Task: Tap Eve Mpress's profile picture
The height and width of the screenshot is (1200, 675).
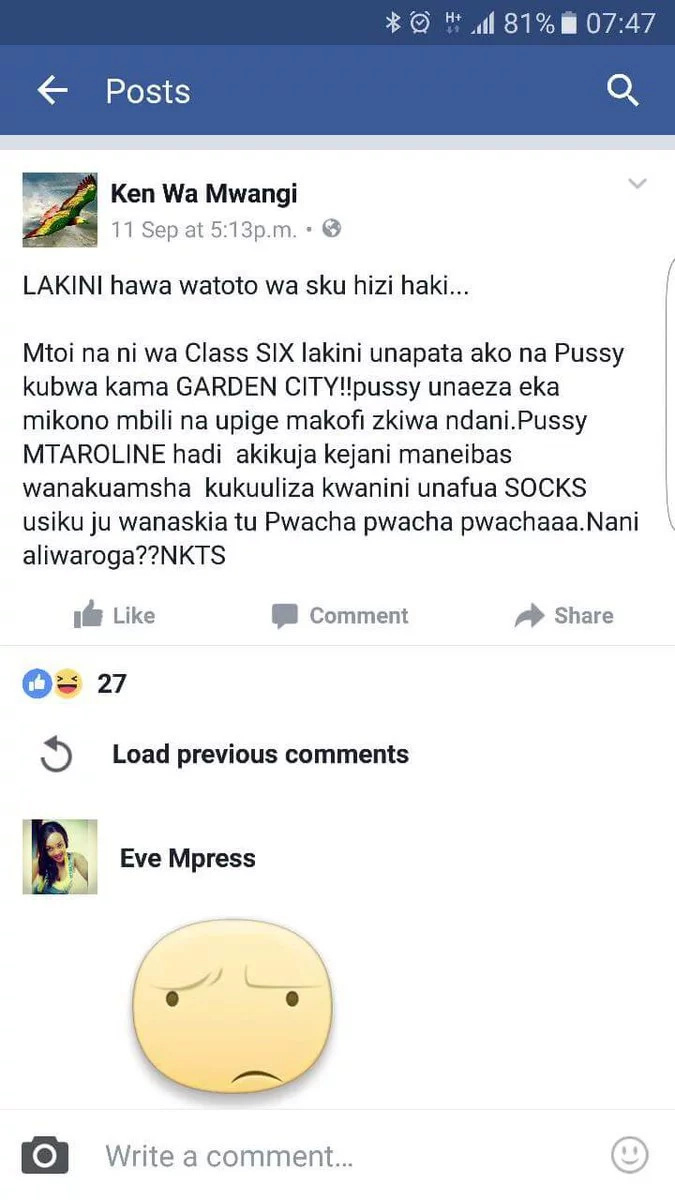Action: click(60, 857)
